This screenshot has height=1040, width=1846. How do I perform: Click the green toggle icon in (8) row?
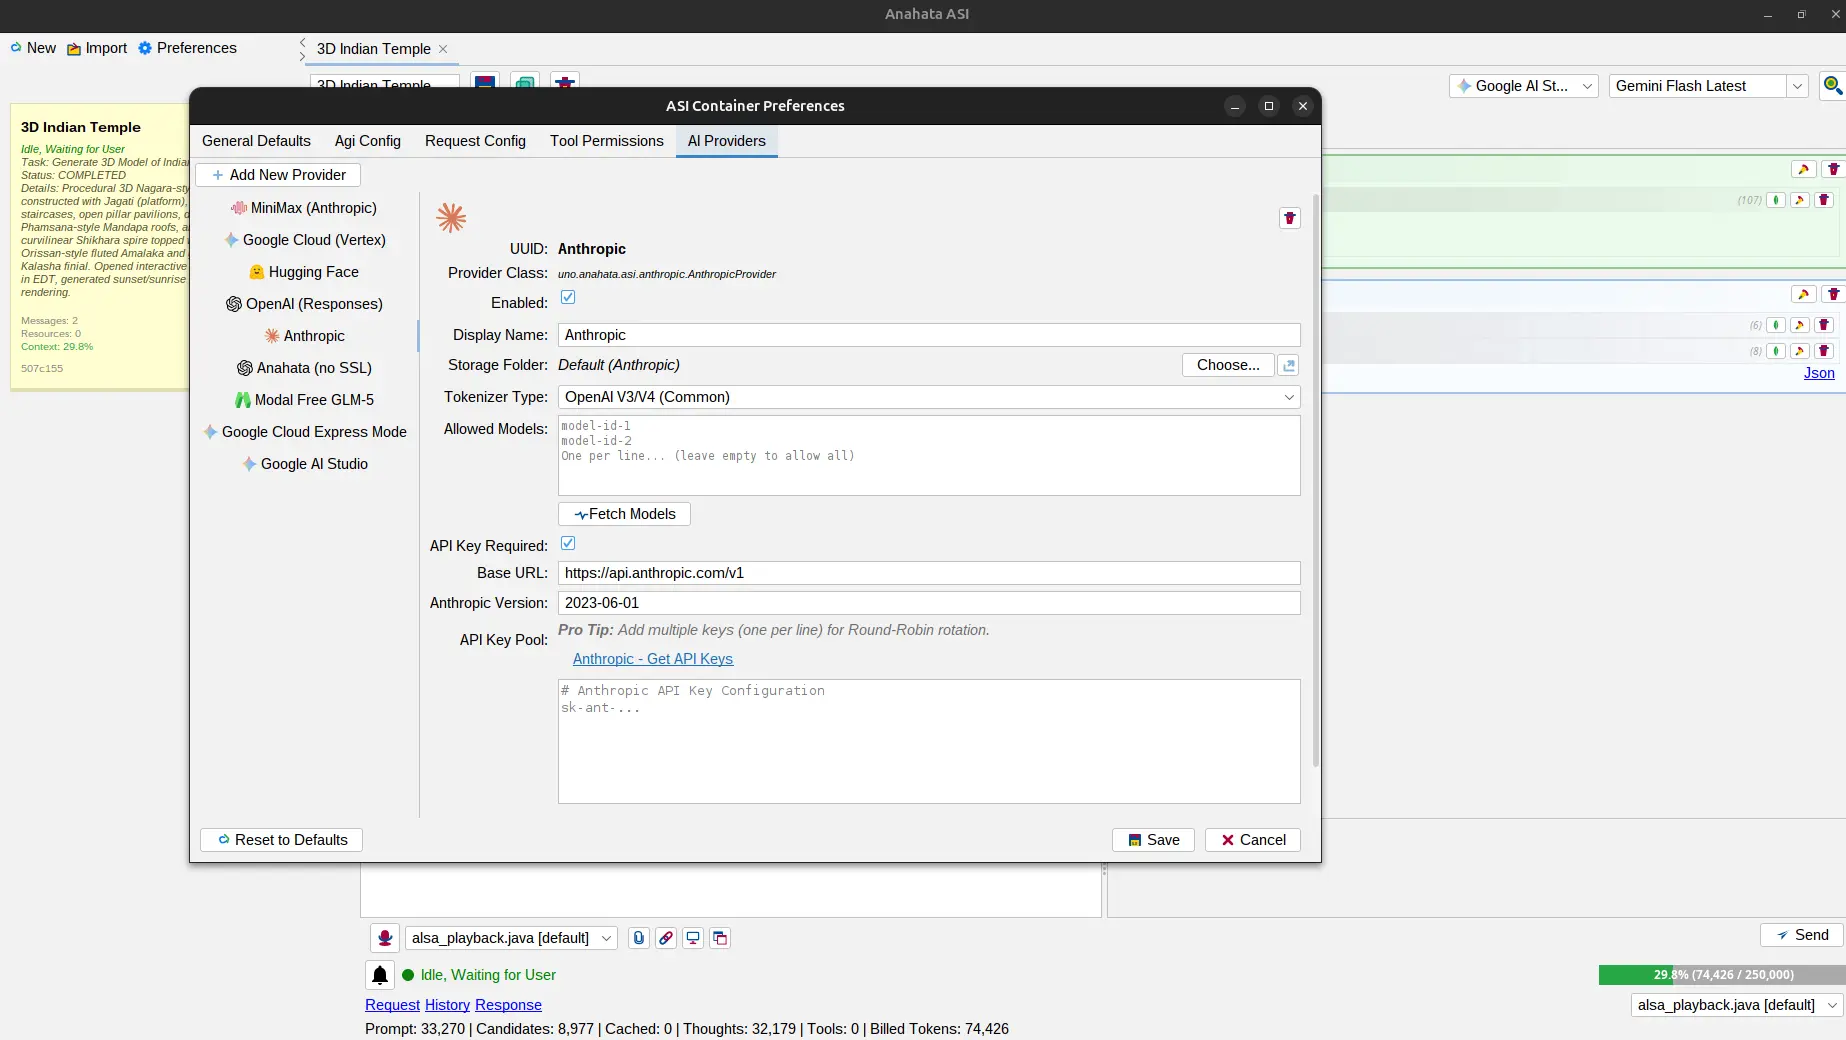tap(1776, 351)
